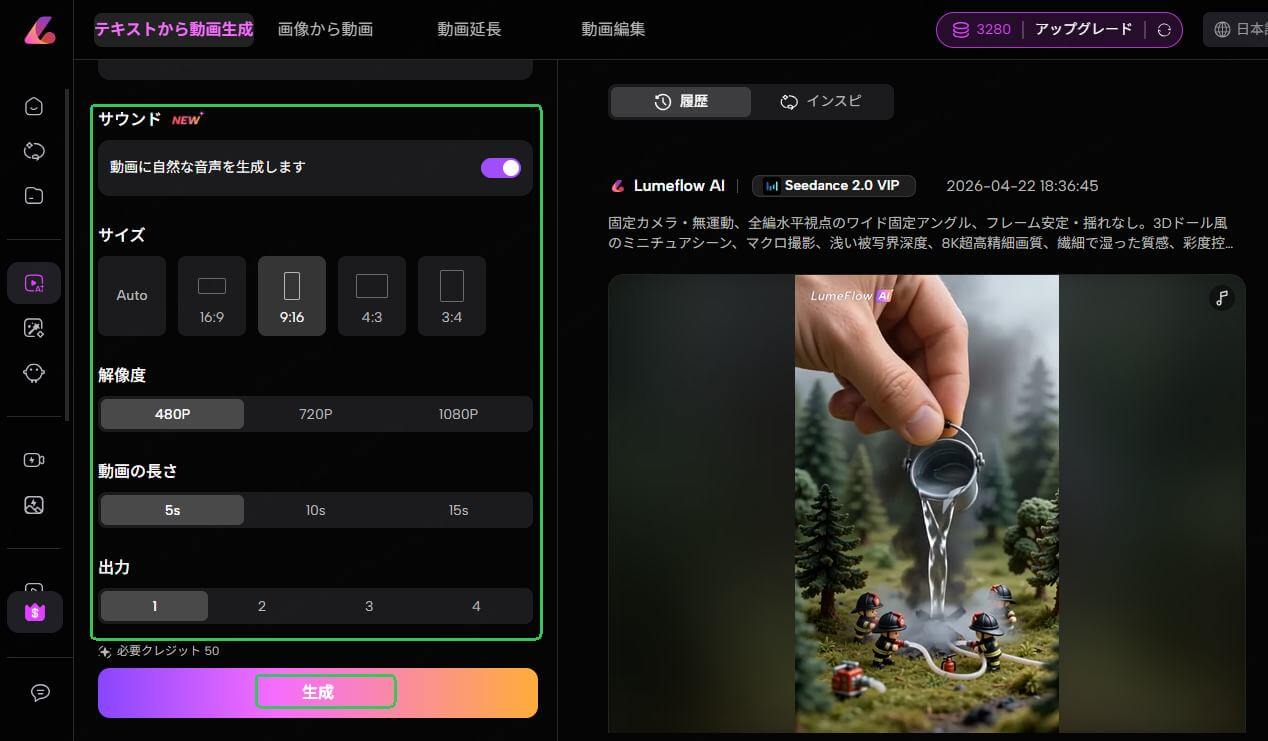The width and height of the screenshot is (1268, 741).
Task: Select 9:16 aspect ratio
Action: [x=292, y=296]
